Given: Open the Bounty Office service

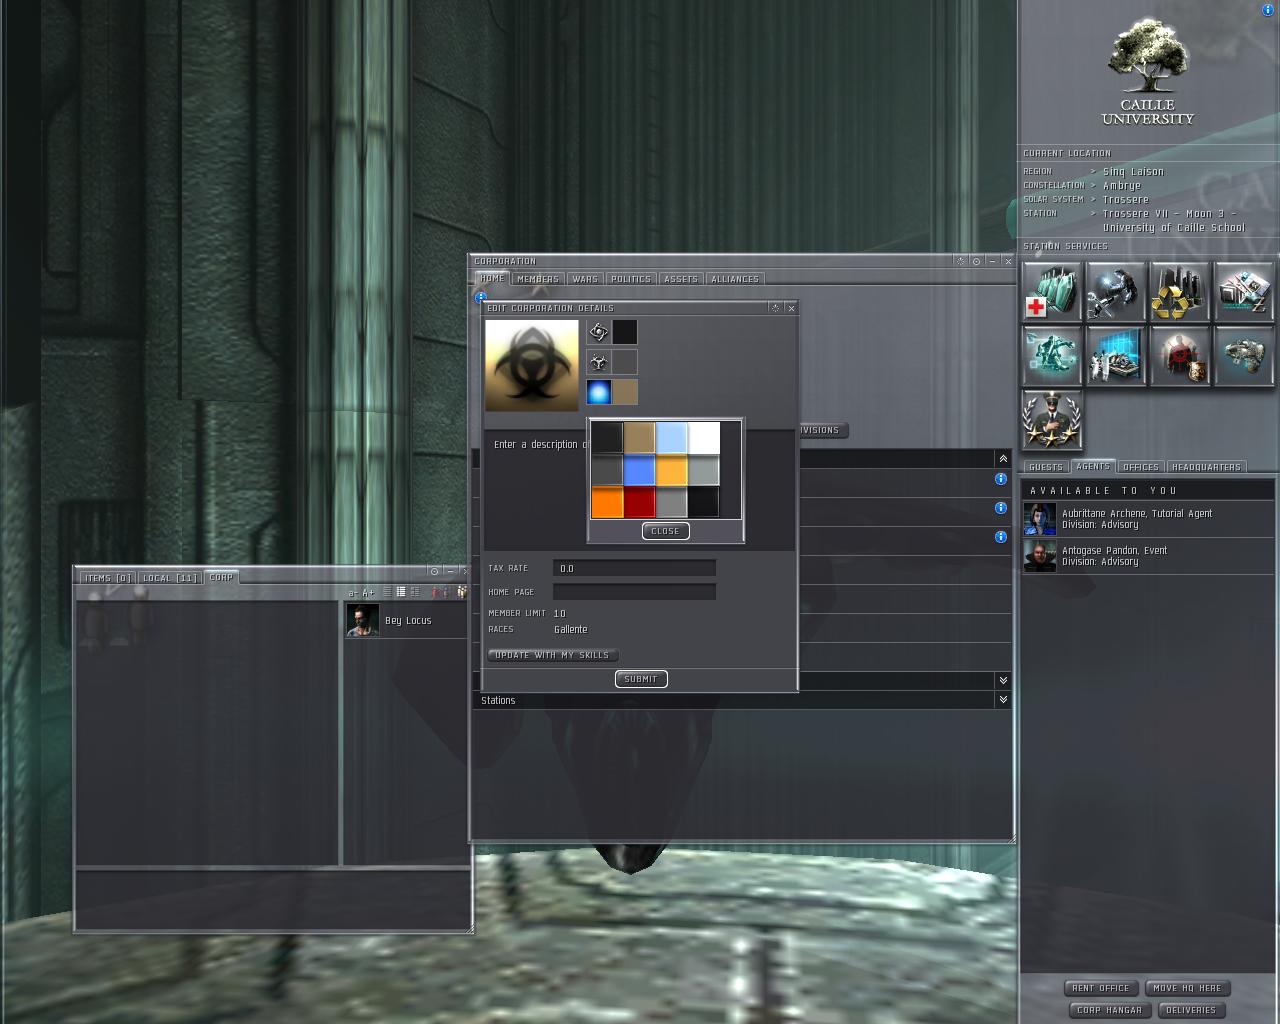Looking at the screenshot, I should [1180, 356].
